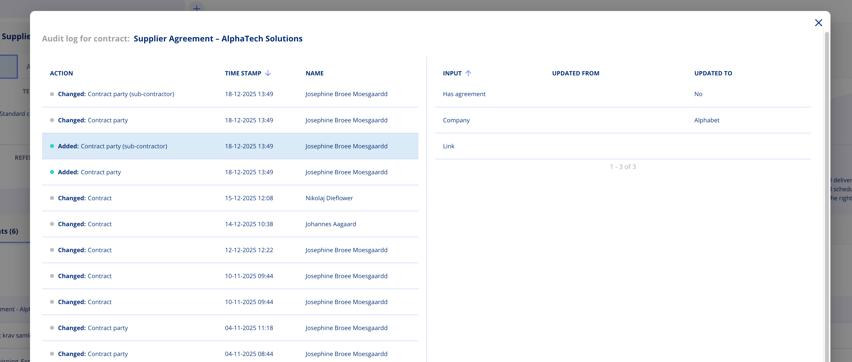Click the TIME STAMP column header label
The image size is (852, 362).
243,73
